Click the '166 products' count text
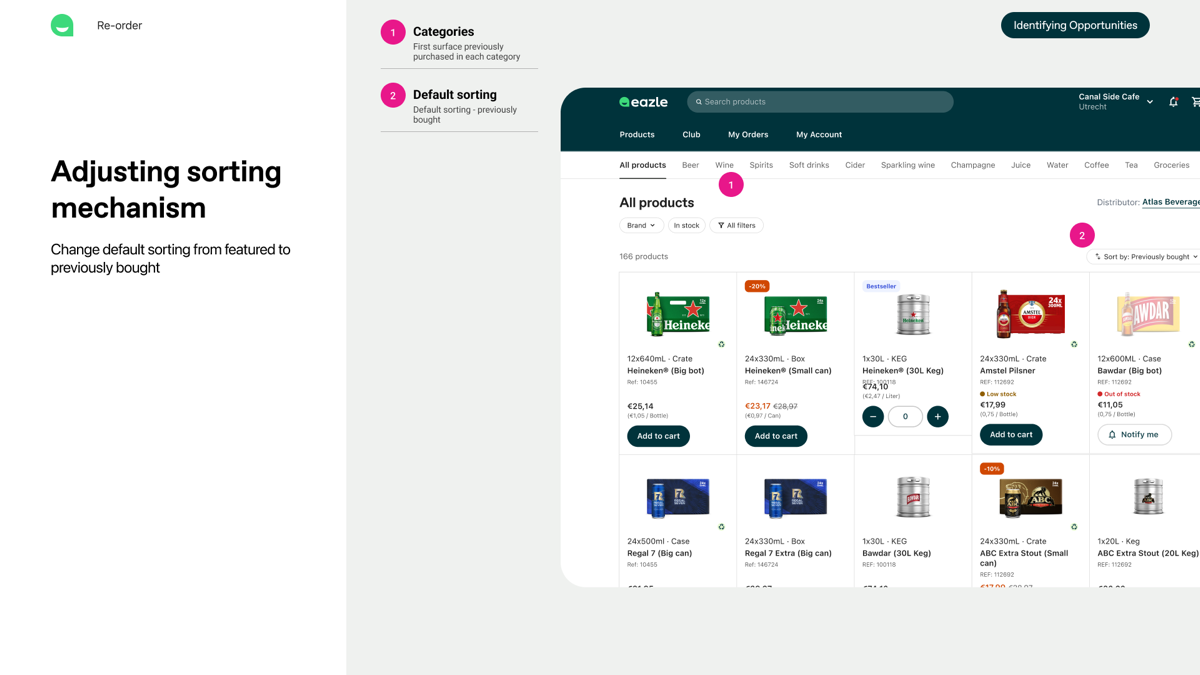 644,257
